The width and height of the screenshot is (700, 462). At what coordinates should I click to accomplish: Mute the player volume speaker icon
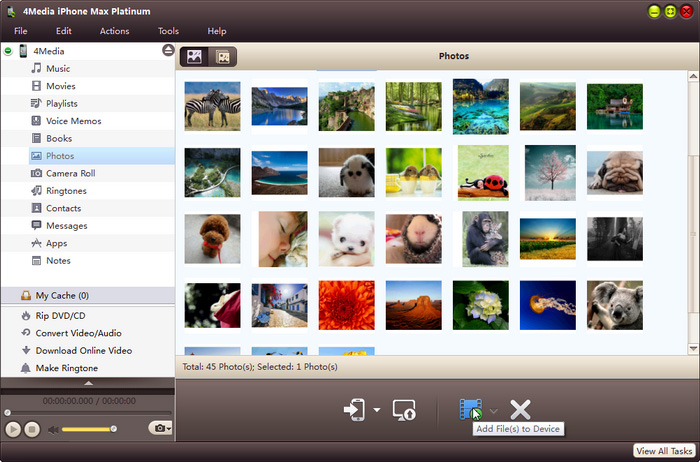tap(53, 429)
